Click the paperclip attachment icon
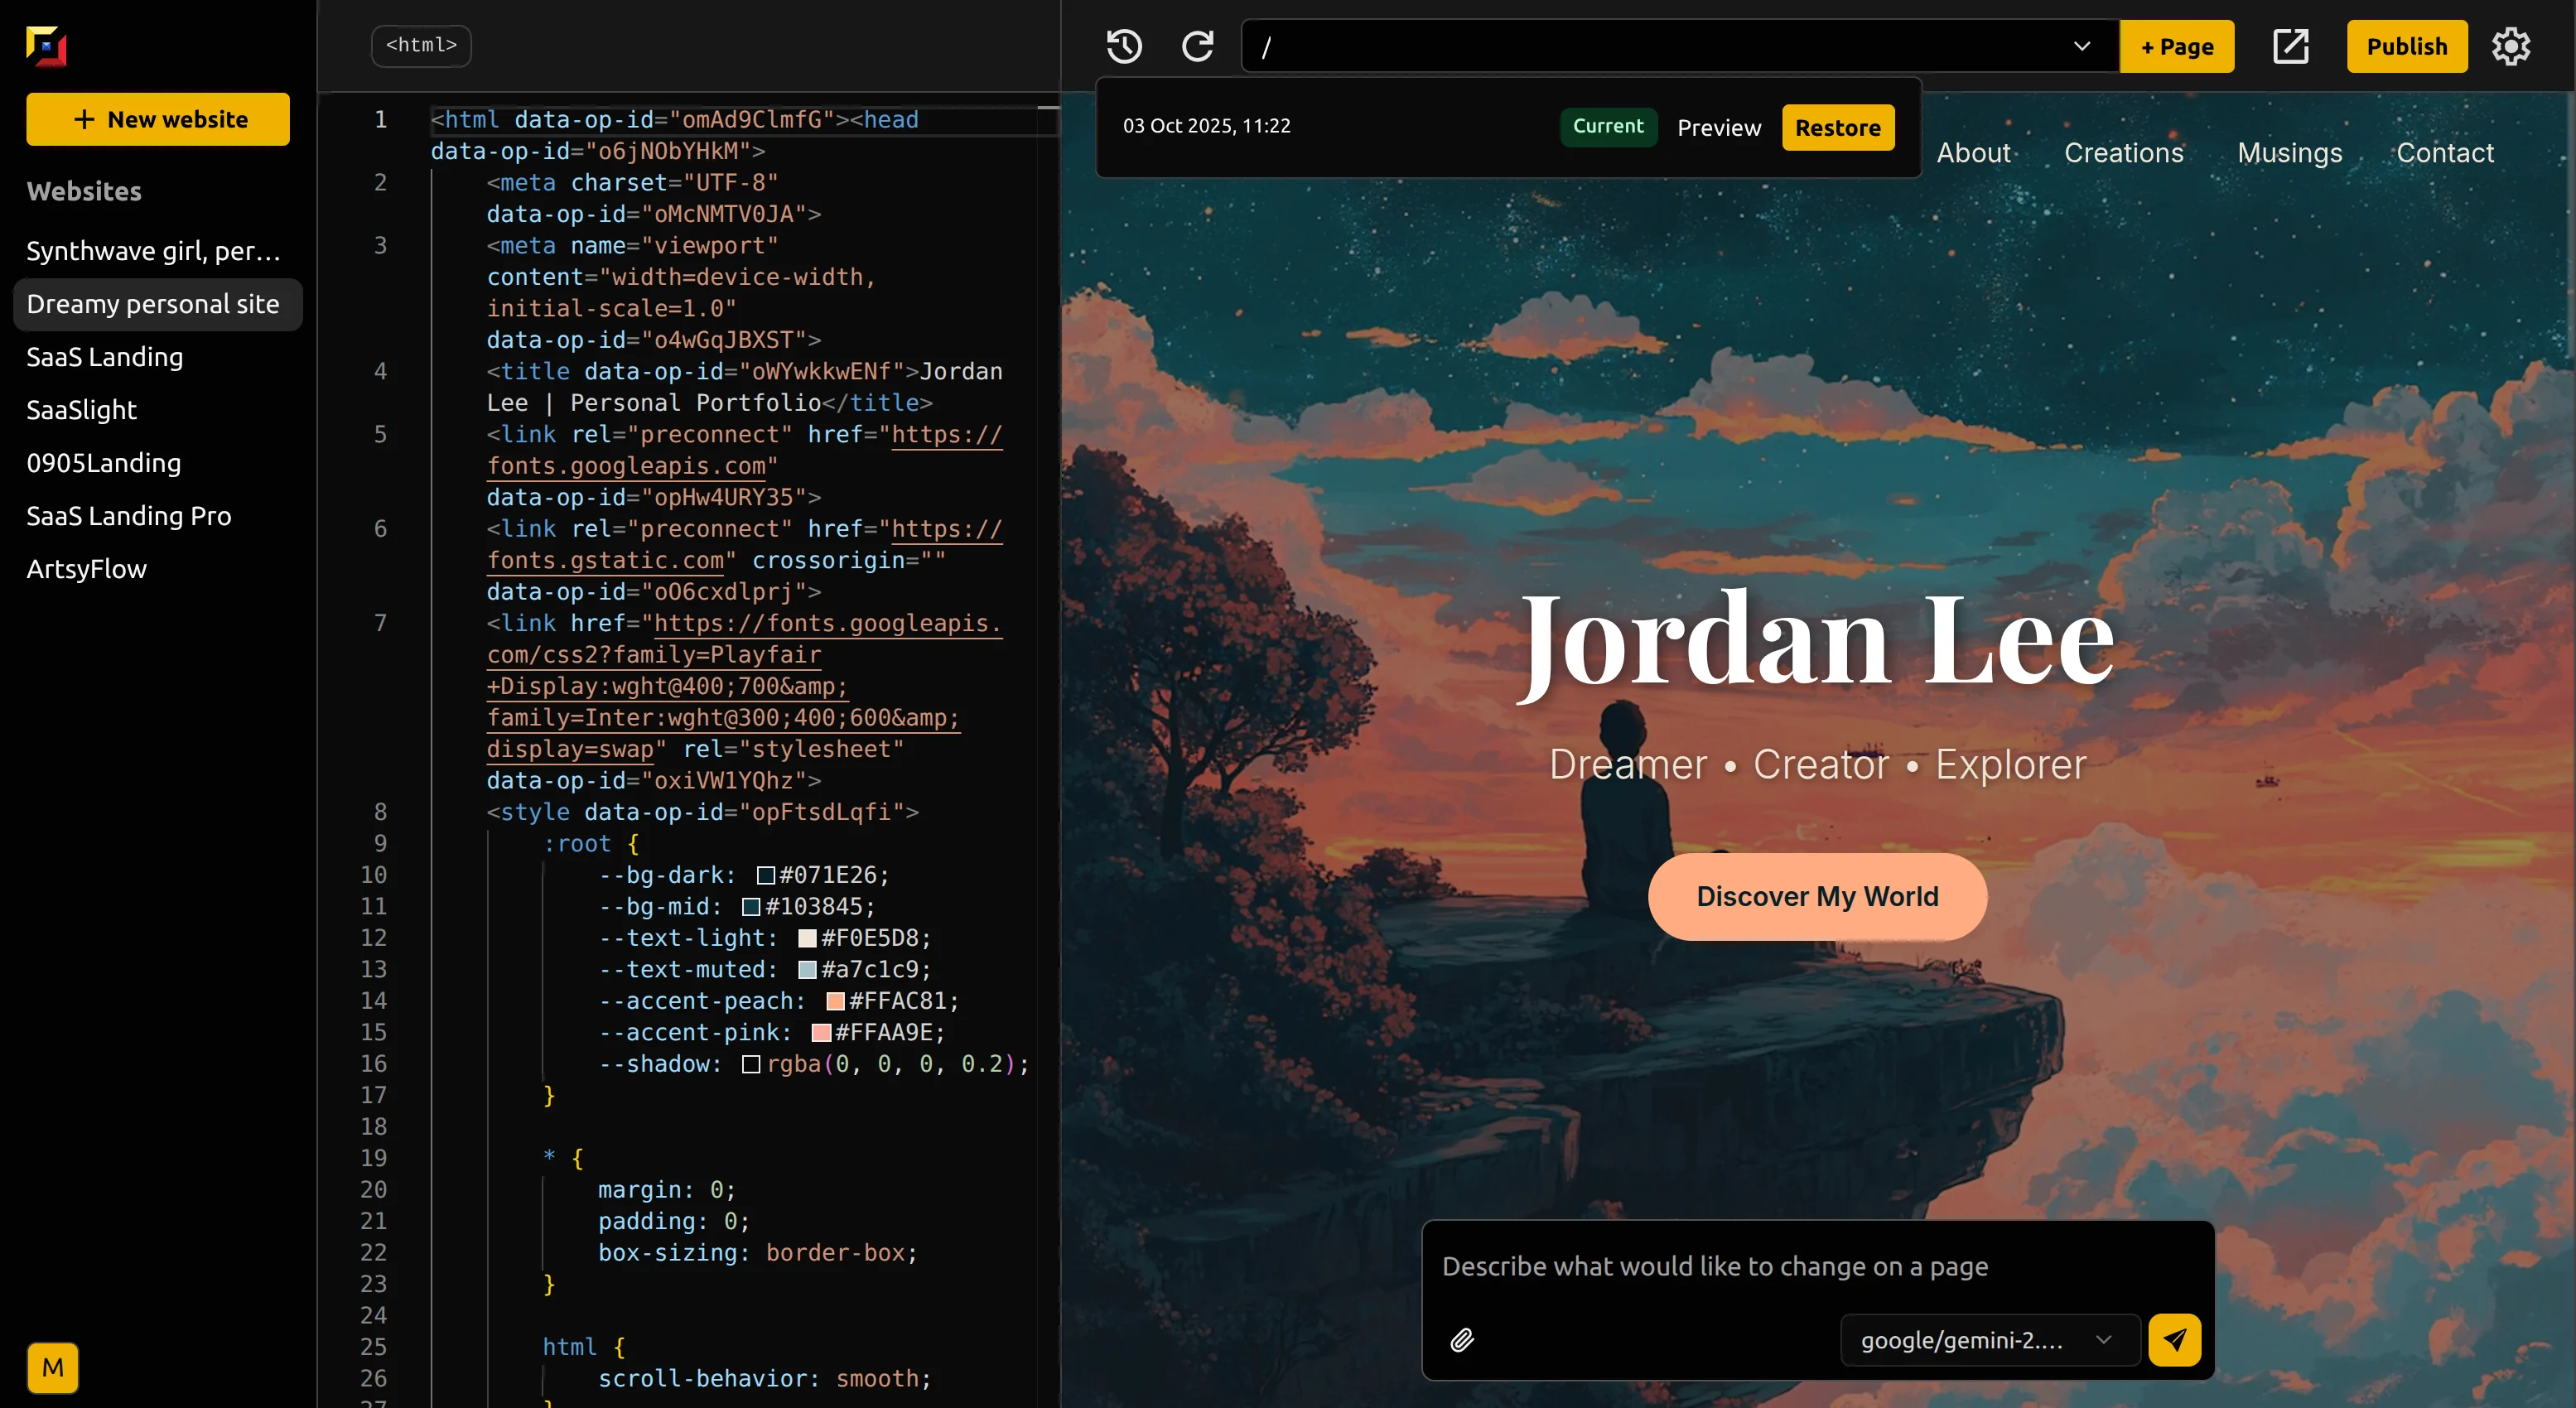The image size is (2576, 1408). (1462, 1340)
